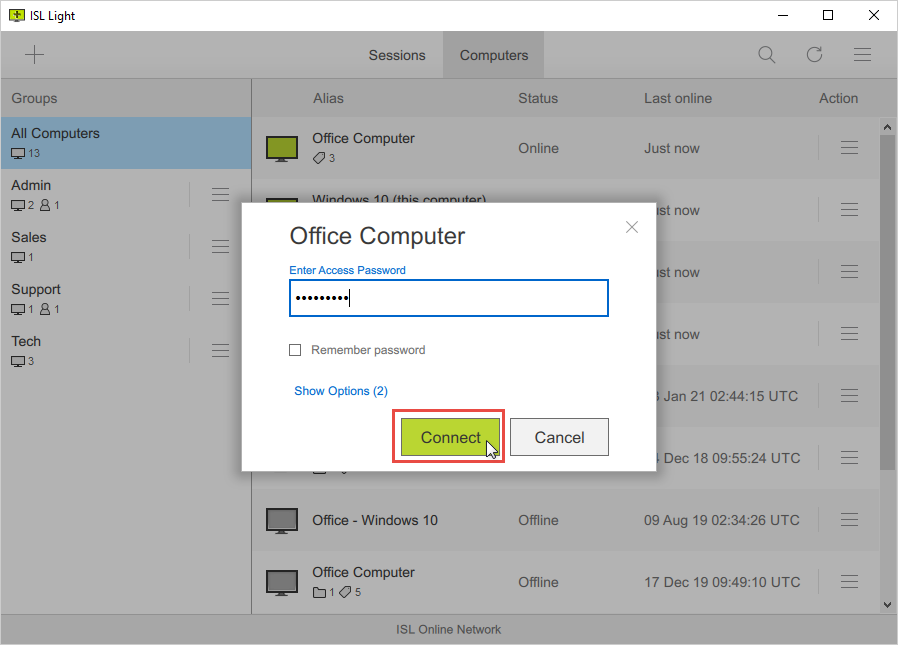
Task: Open the search with the magnifier icon
Action: (766, 55)
